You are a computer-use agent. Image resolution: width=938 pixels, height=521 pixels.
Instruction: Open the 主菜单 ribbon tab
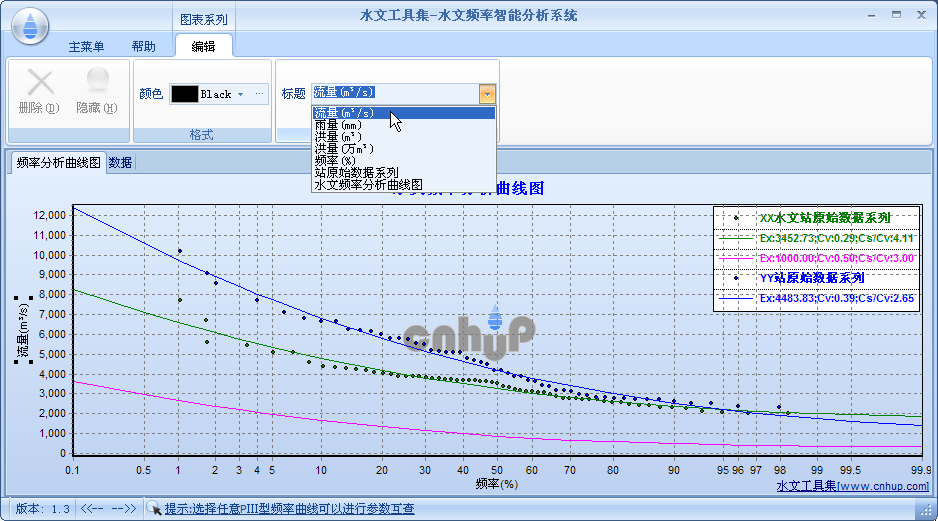88,46
